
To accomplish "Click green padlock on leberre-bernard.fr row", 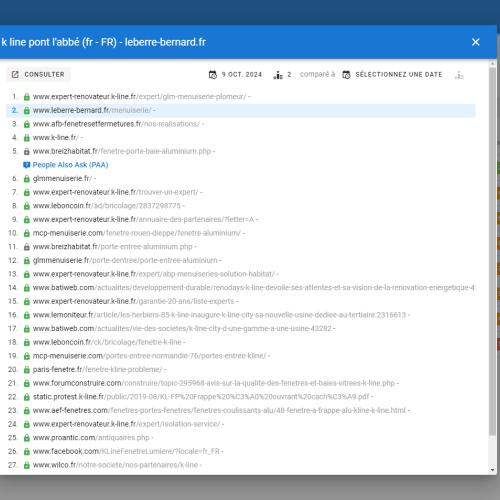I will tap(27, 111).
